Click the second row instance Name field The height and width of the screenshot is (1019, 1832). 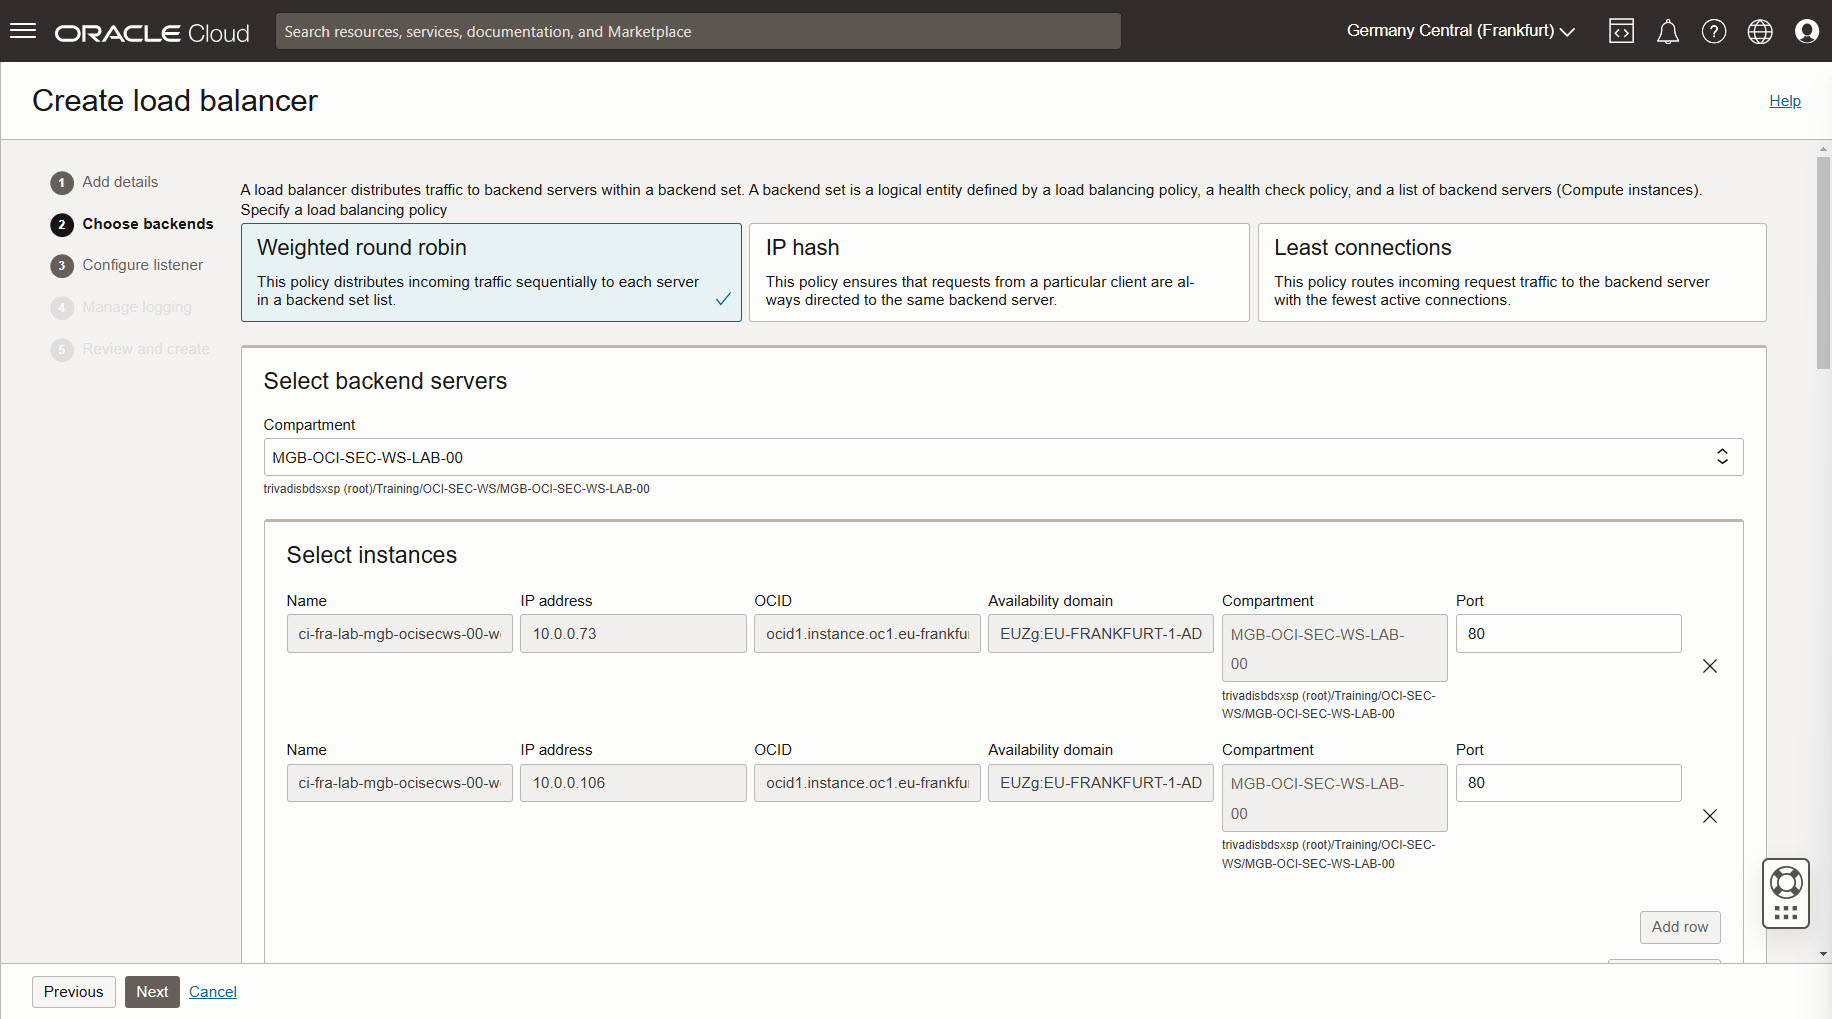[x=399, y=783]
